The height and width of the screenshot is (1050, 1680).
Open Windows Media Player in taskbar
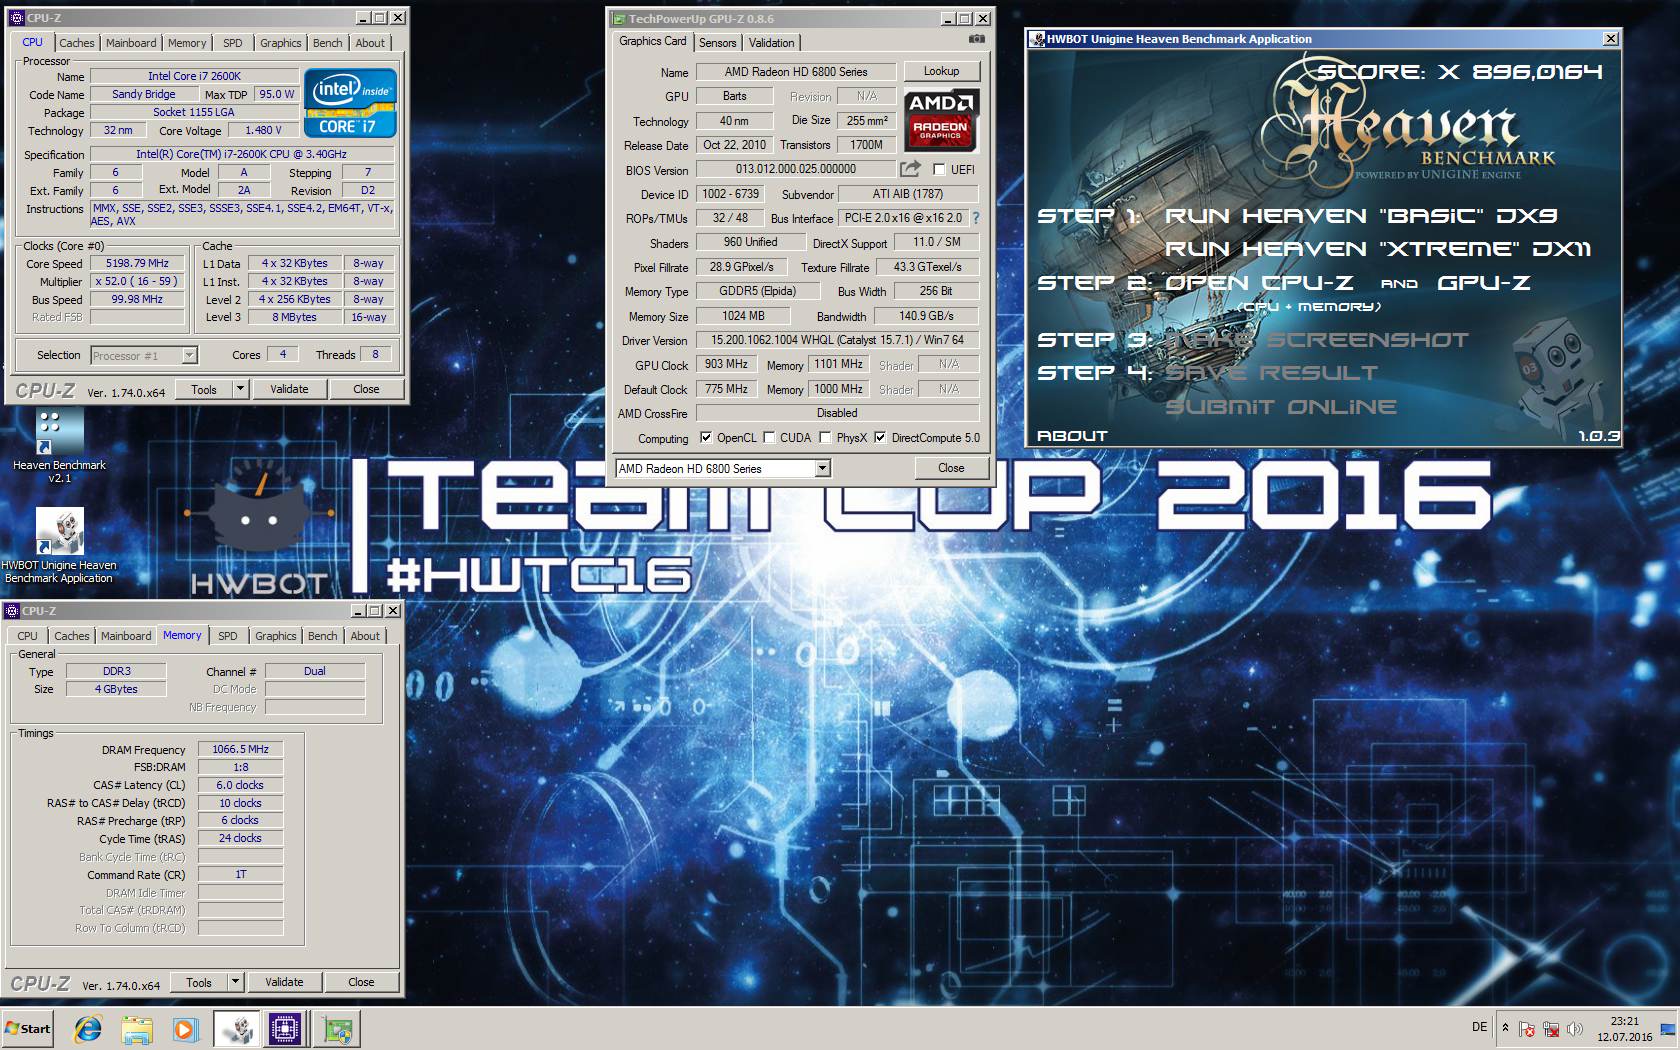point(185,1029)
